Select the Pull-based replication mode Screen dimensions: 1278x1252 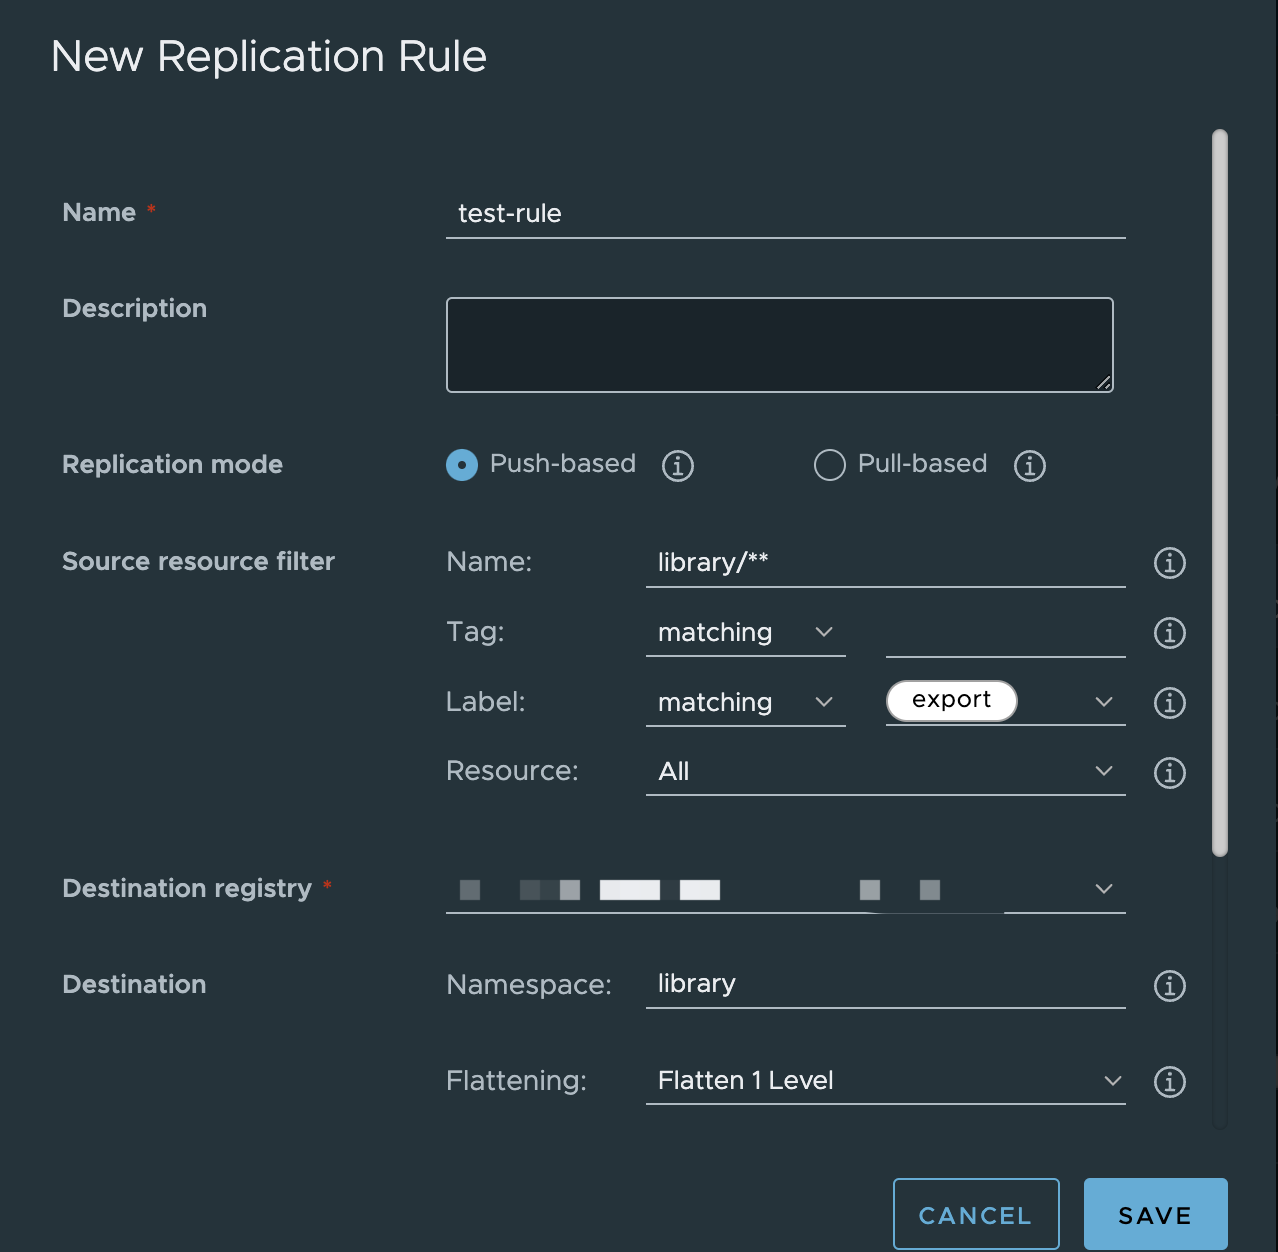point(829,465)
